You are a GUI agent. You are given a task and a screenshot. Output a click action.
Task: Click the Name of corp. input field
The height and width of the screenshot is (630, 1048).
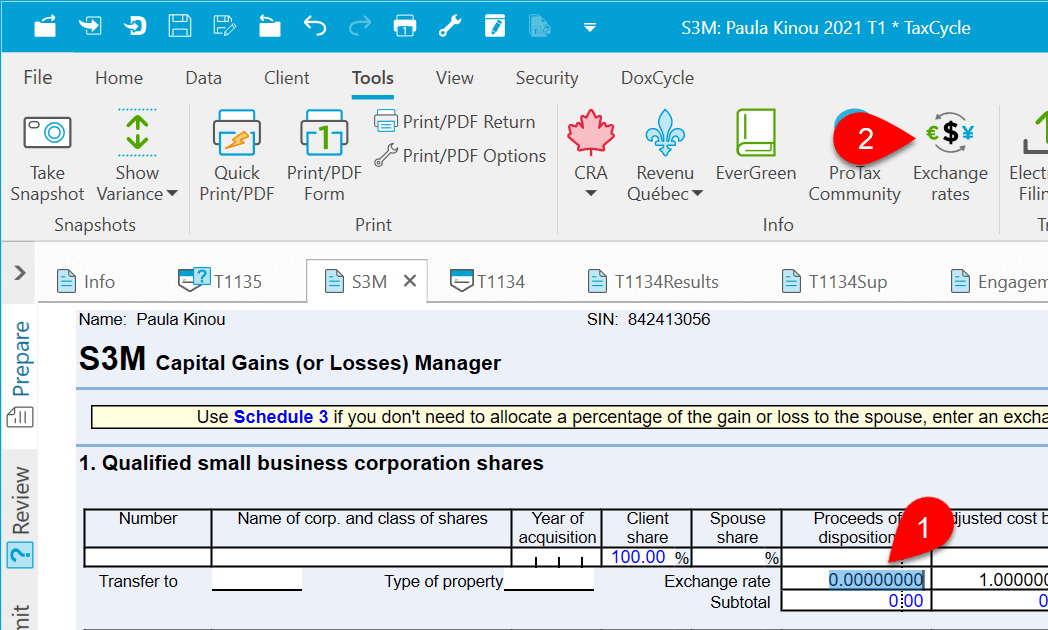click(362, 557)
